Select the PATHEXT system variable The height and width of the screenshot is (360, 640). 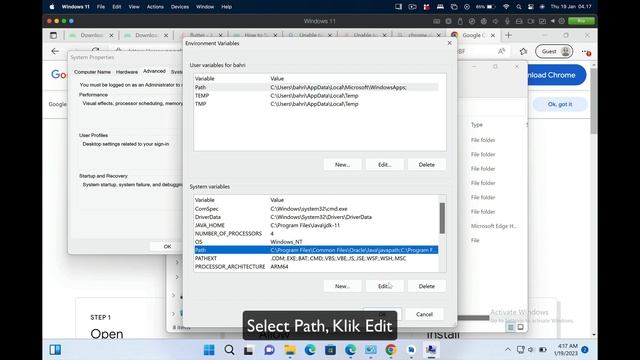pos(316,258)
